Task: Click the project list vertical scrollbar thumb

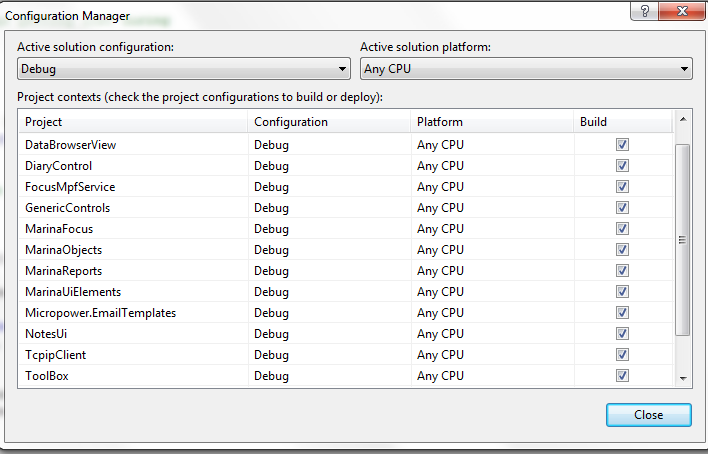Action: [x=682, y=240]
